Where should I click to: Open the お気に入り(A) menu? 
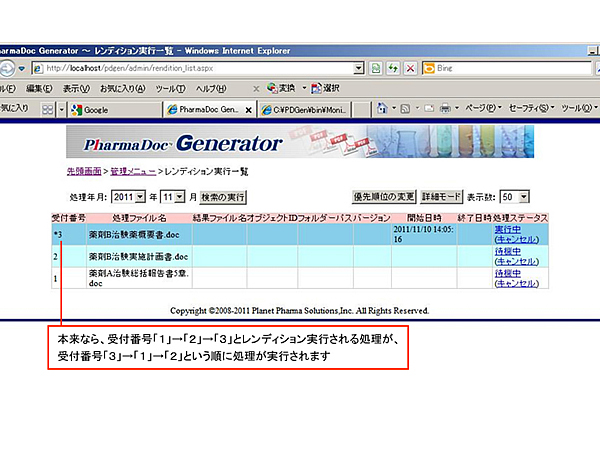tap(122, 89)
